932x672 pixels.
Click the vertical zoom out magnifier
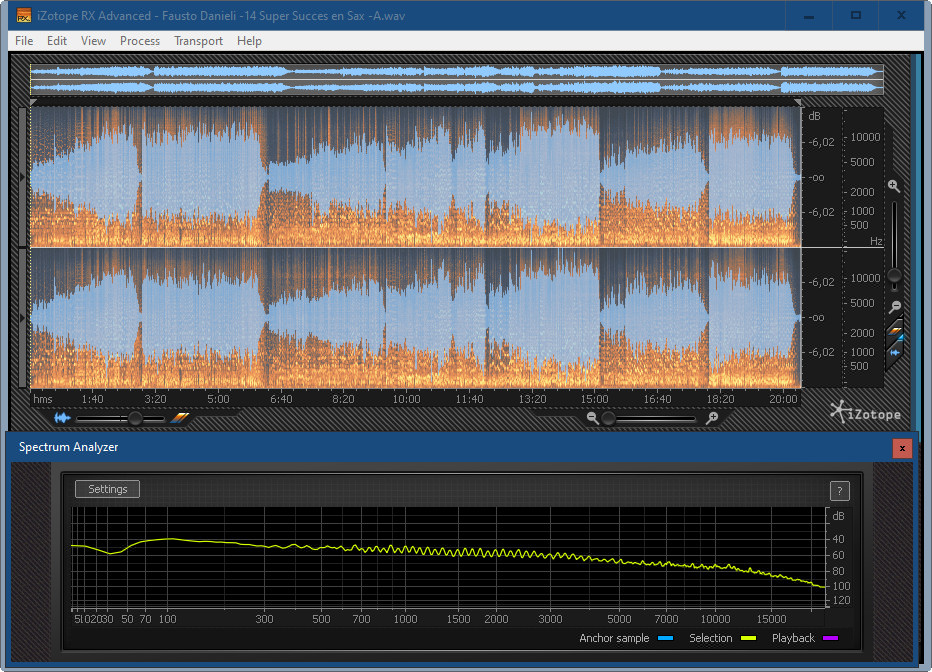point(894,307)
